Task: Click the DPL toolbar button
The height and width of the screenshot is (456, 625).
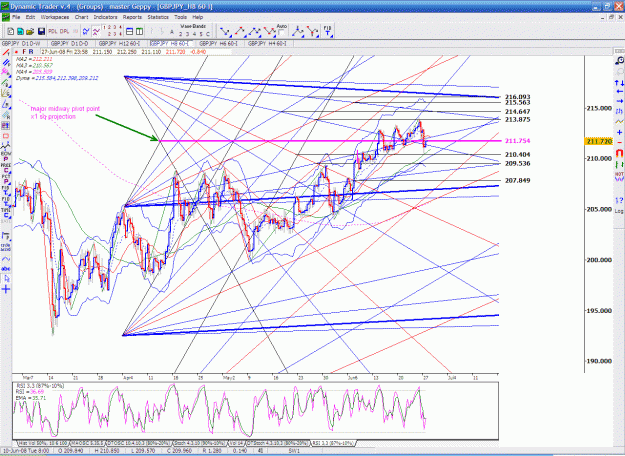Action: click(x=64, y=31)
